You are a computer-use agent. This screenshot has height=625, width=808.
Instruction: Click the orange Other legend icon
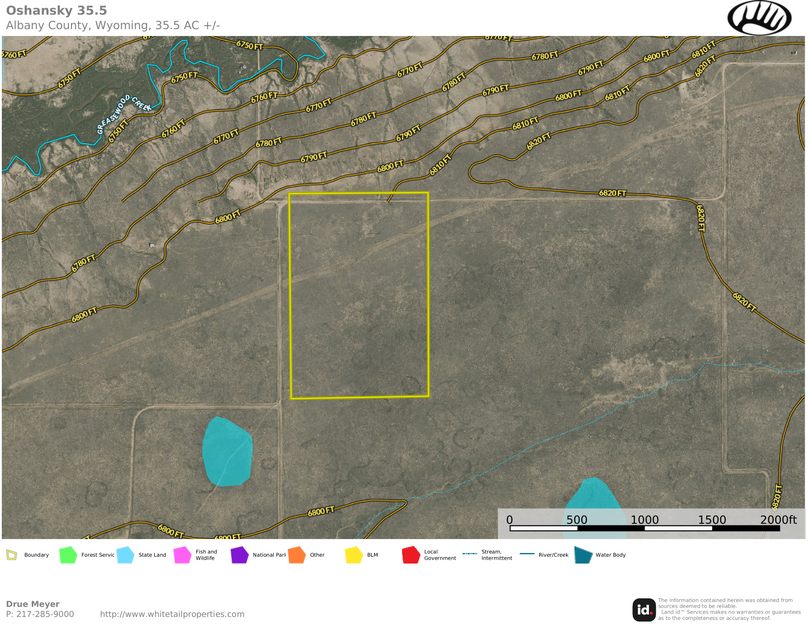(296, 555)
